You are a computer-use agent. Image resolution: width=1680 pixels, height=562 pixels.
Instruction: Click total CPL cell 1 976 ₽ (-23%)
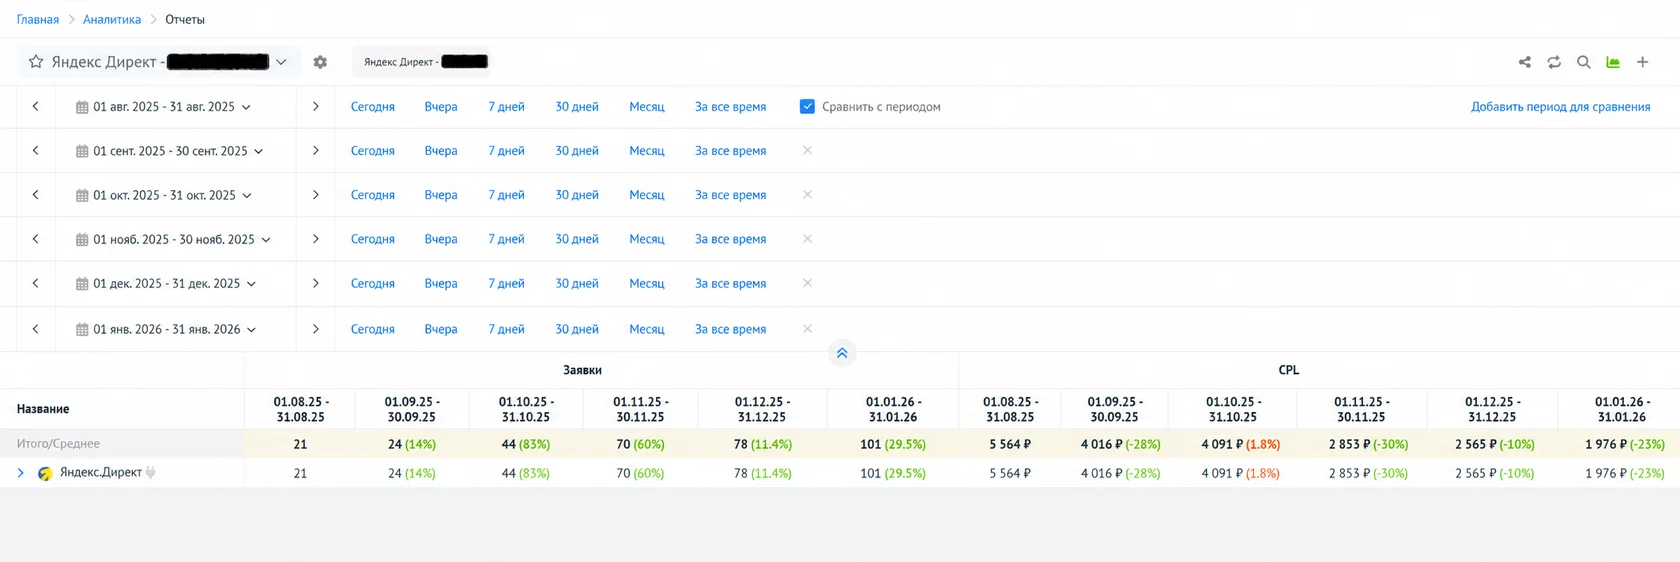click(1625, 444)
